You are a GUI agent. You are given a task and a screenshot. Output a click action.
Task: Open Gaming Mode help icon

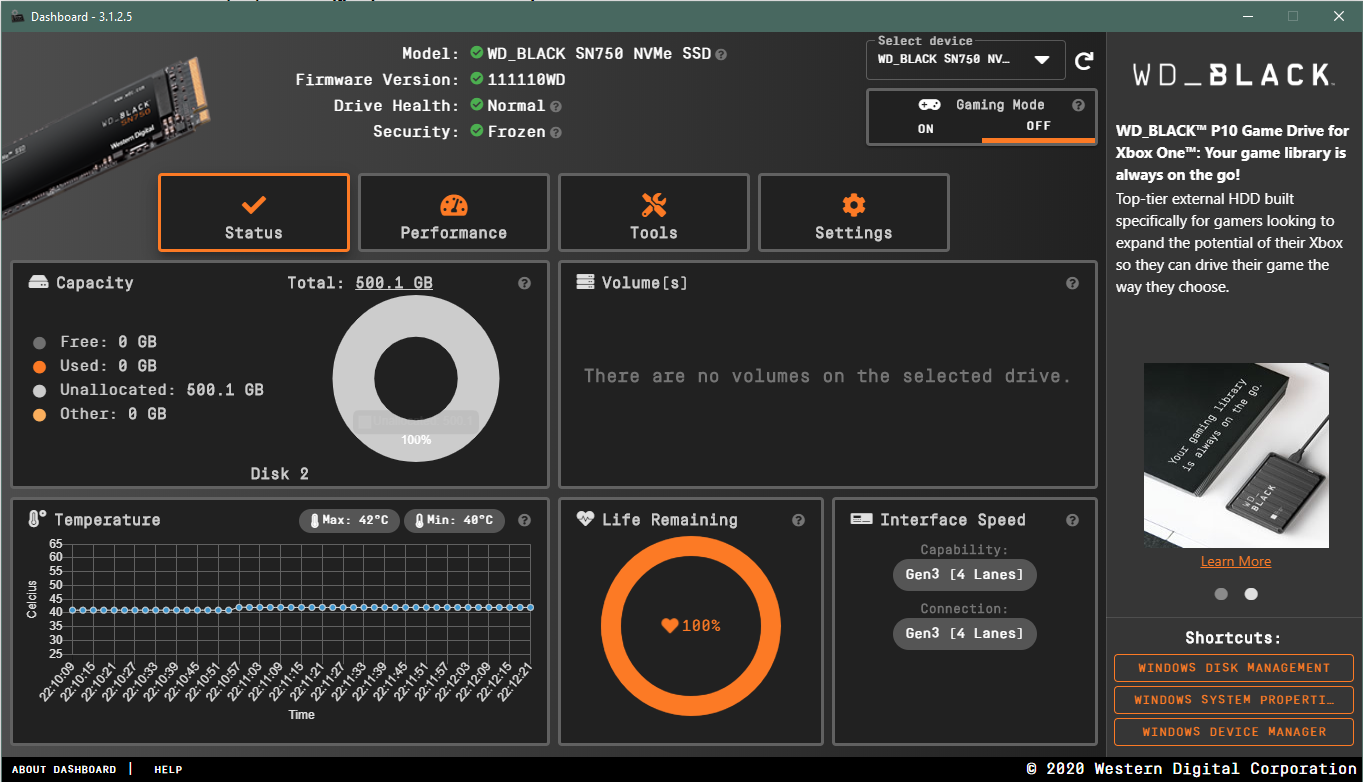click(x=1078, y=105)
